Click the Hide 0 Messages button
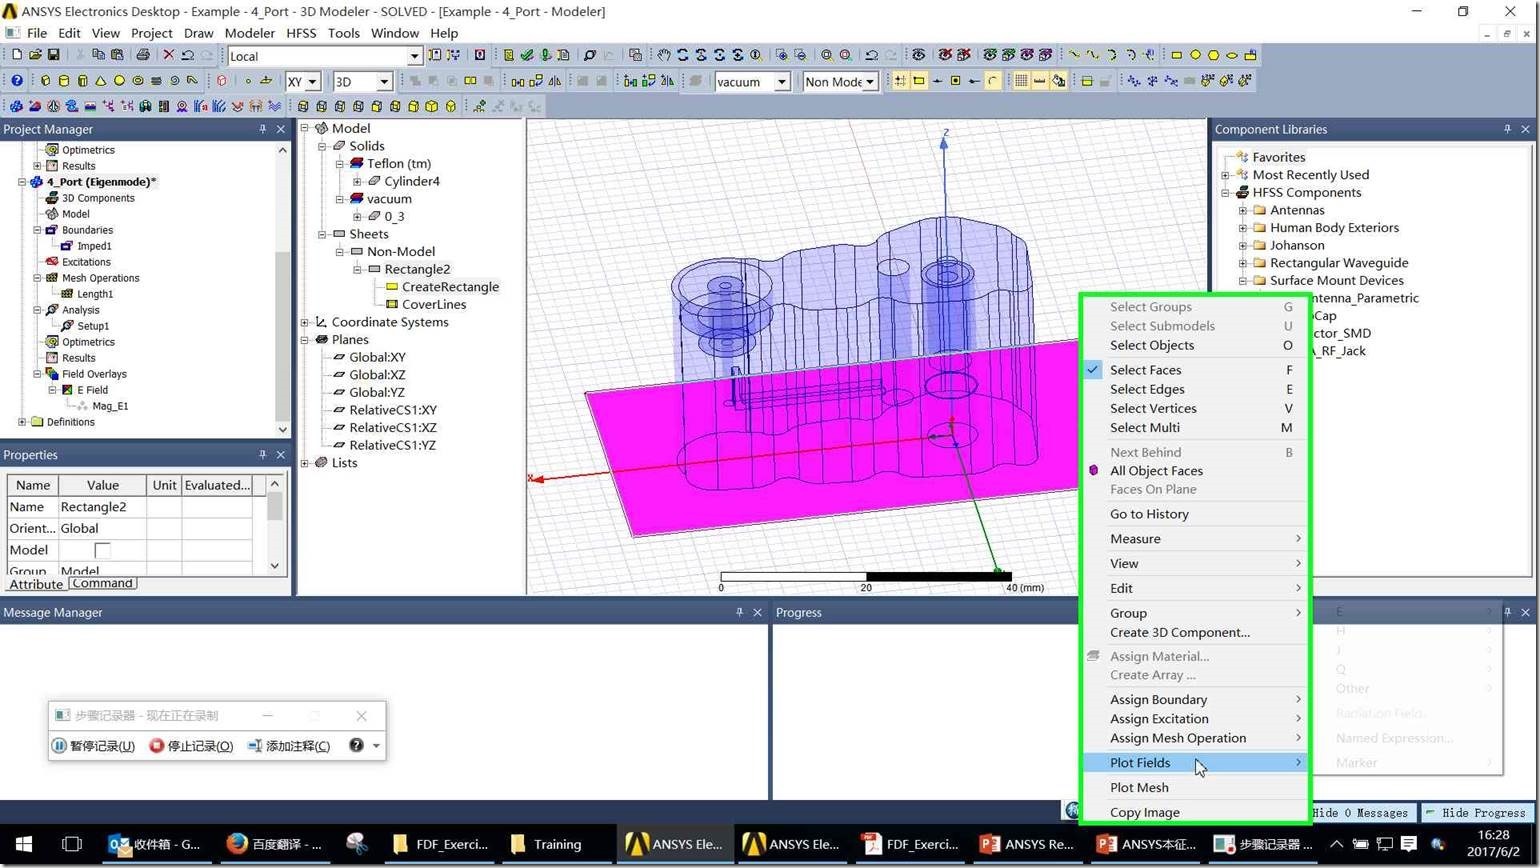The image size is (1540, 868). point(1363,813)
